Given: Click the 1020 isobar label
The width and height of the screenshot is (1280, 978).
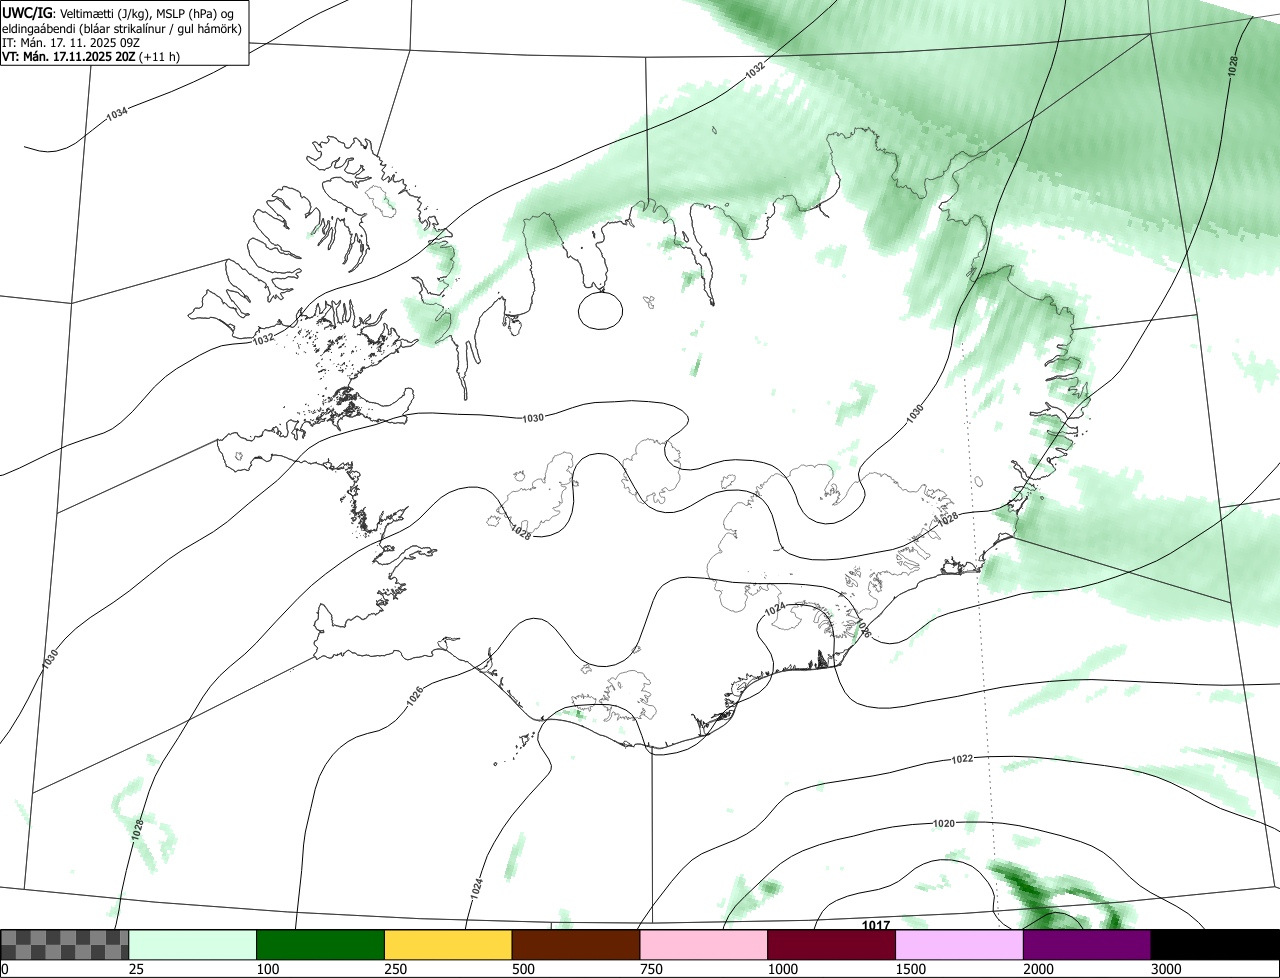Looking at the screenshot, I should (x=944, y=824).
